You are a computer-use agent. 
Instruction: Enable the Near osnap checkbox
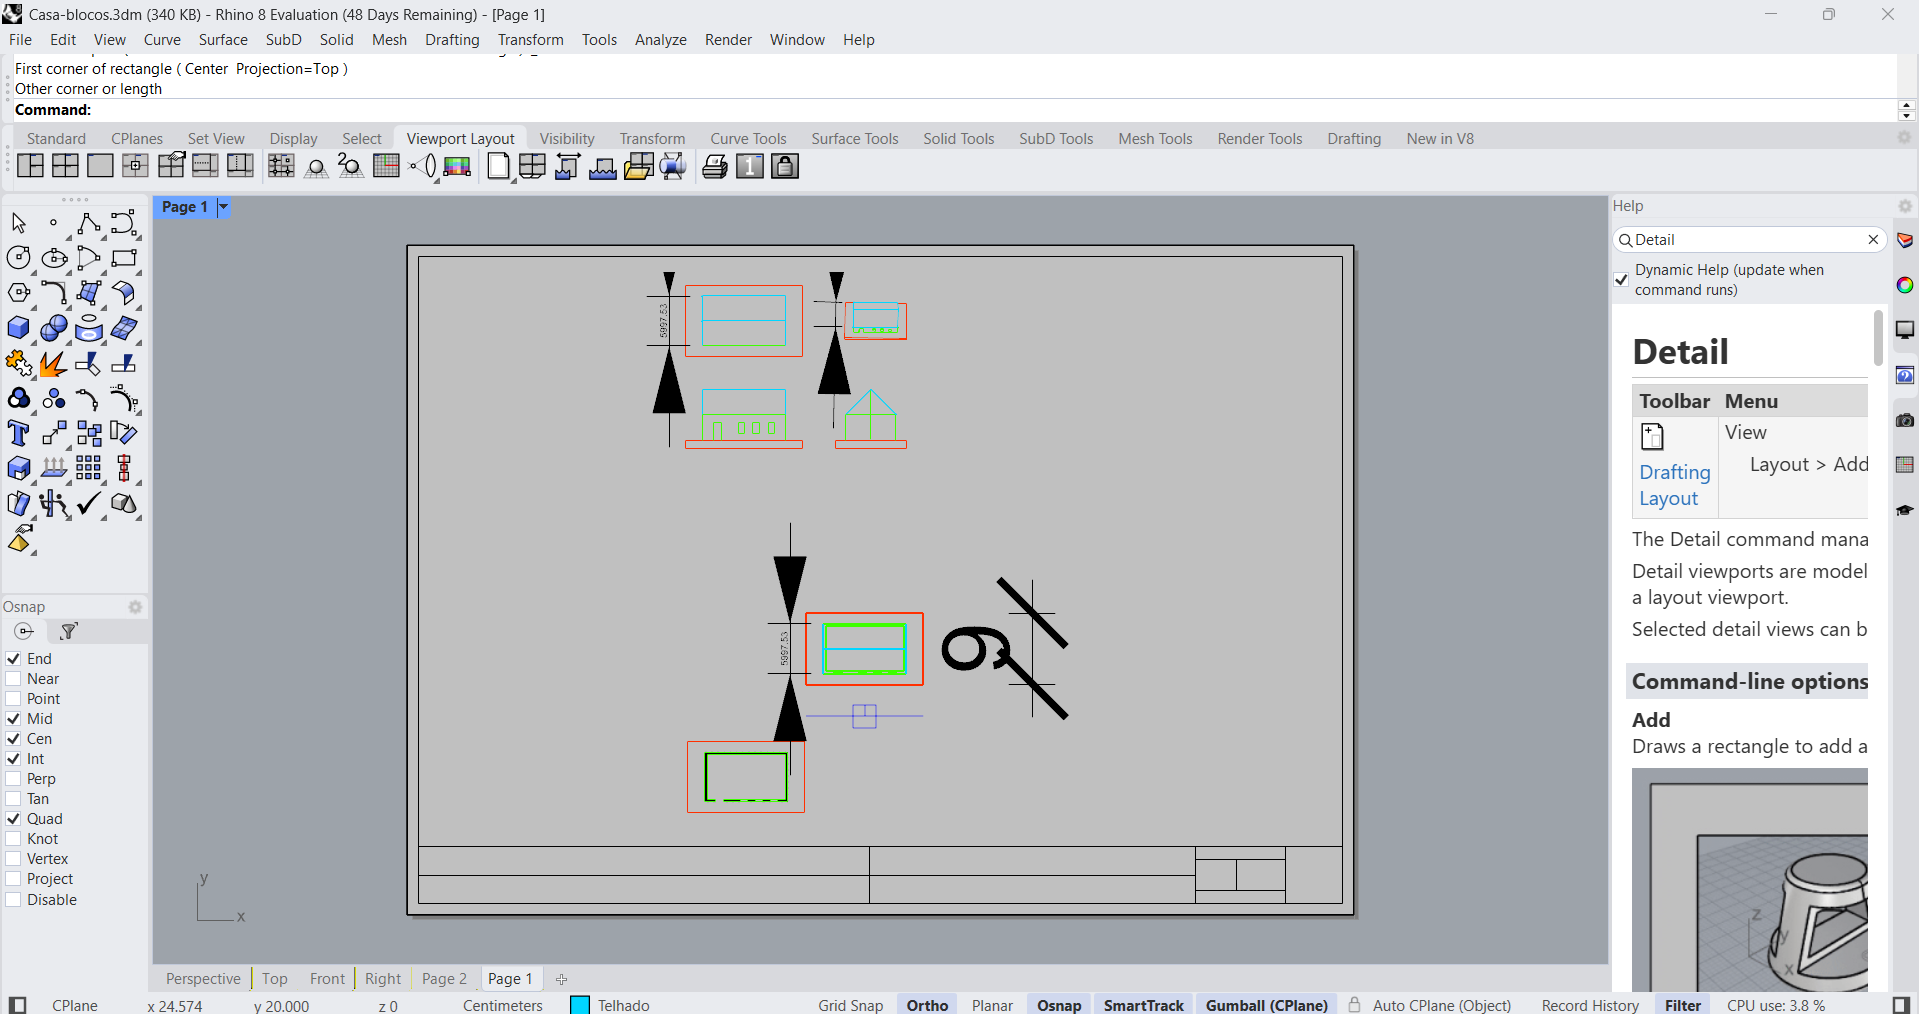[14, 679]
